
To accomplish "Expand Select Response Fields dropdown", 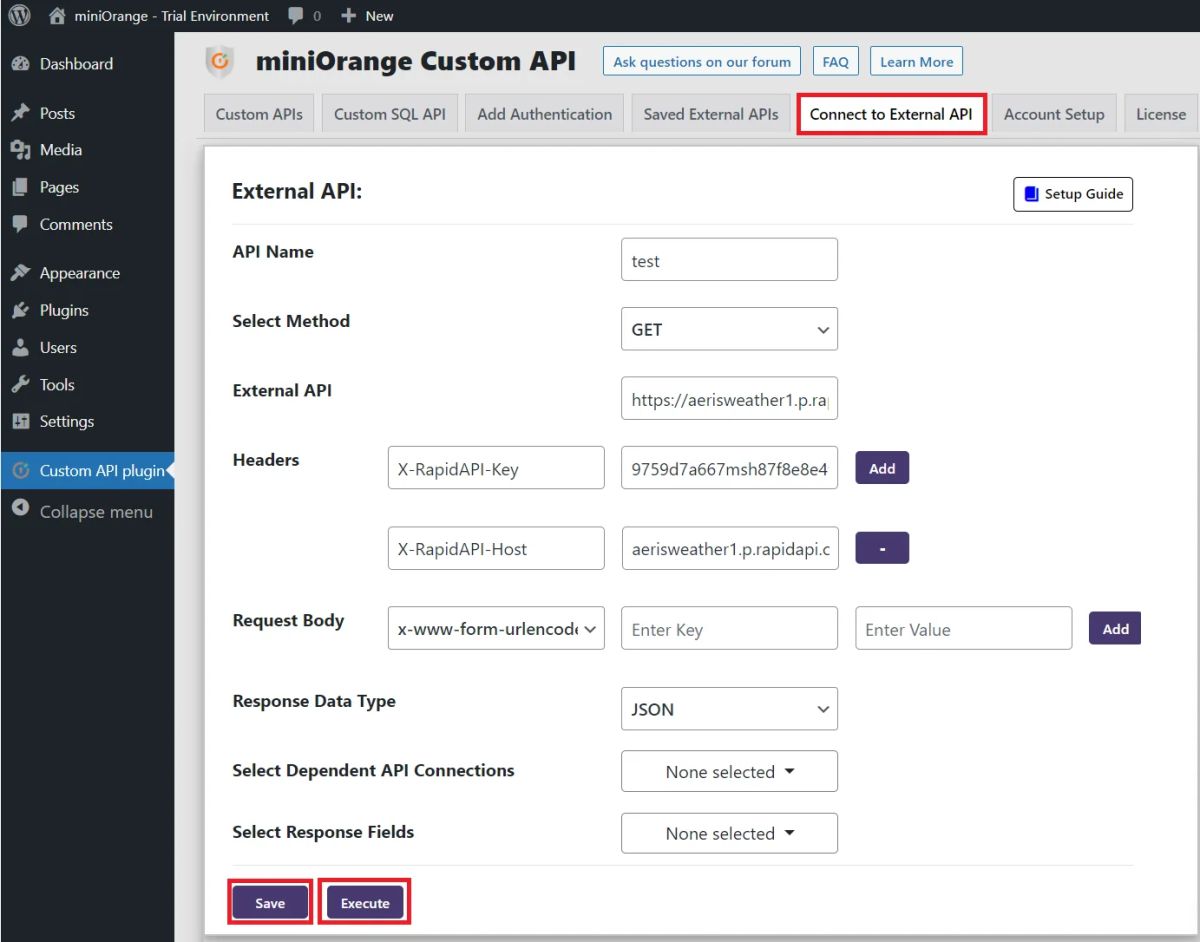I will [x=729, y=833].
